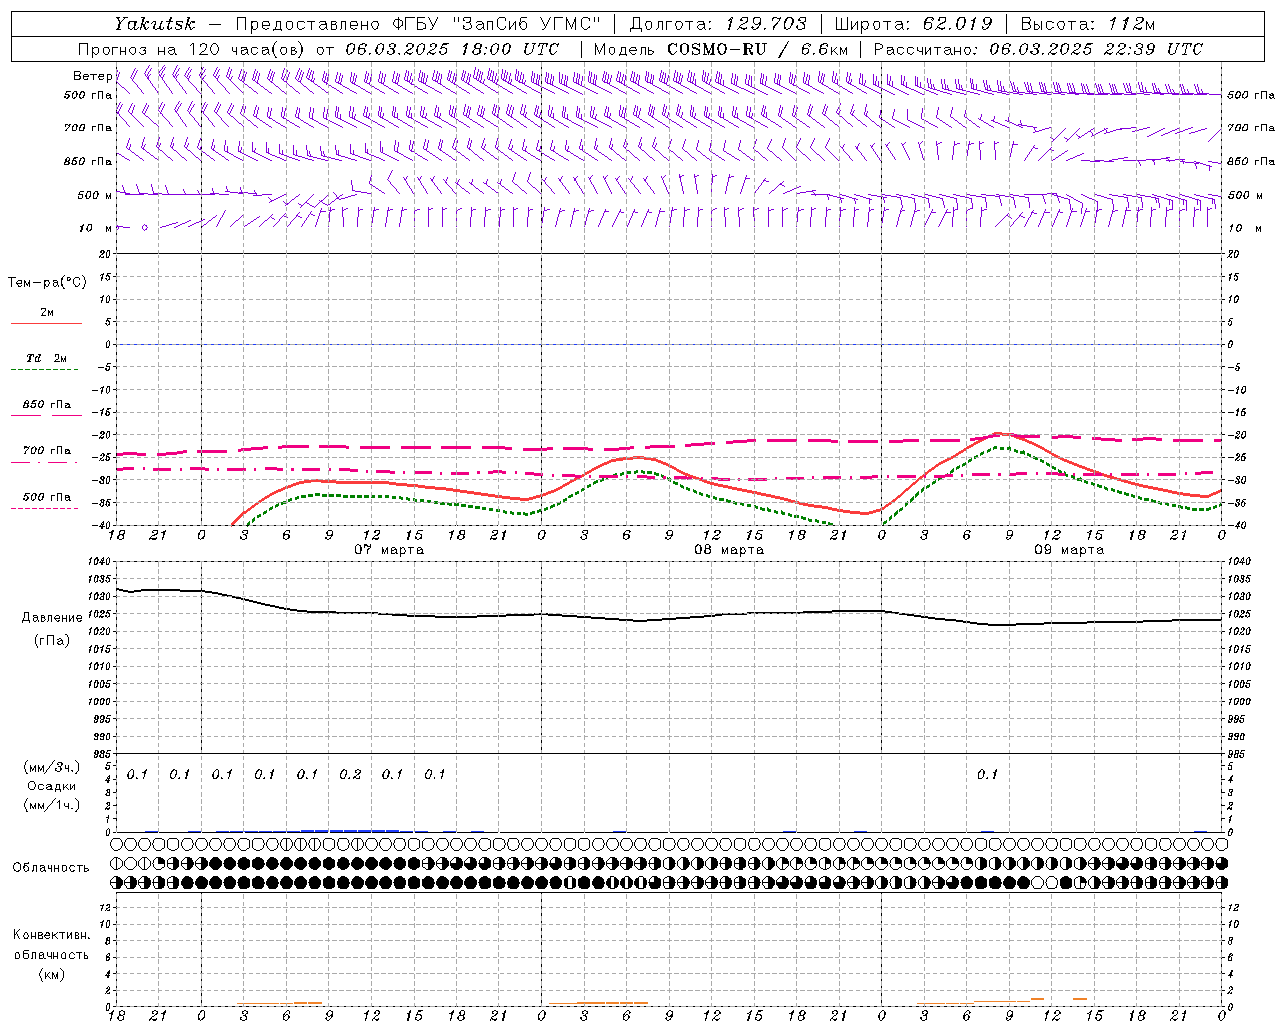Click the 700 гПа temperature legend entry
This screenshot has height=1024, width=1280.
tap(46, 453)
